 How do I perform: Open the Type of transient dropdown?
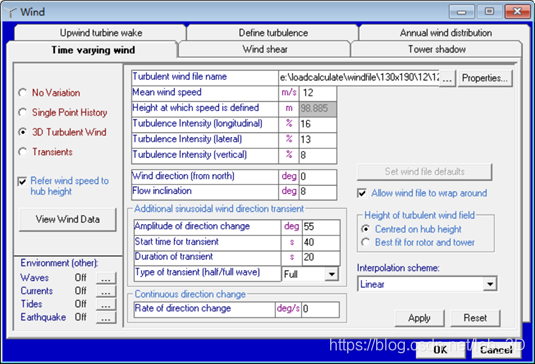pyautogui.click(x=331, y=274)
